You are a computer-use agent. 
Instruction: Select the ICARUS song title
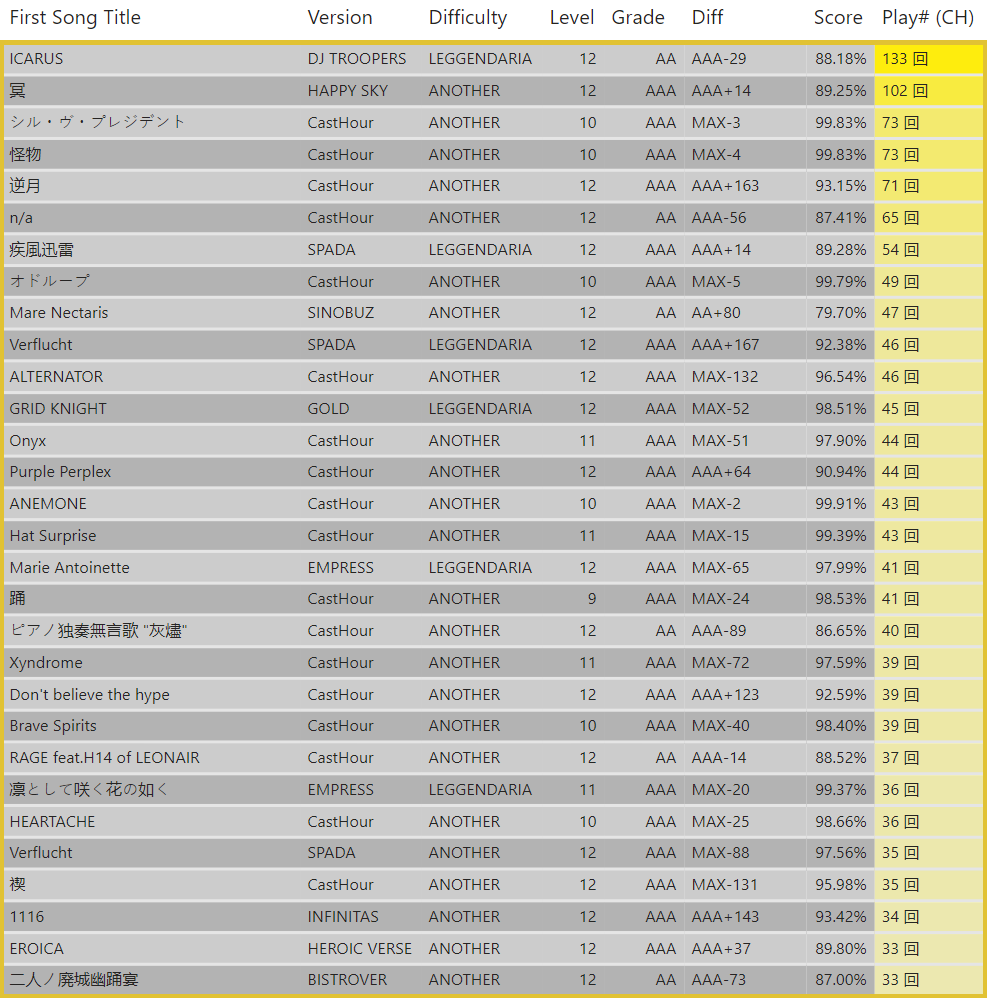click(x=36, y=59)
